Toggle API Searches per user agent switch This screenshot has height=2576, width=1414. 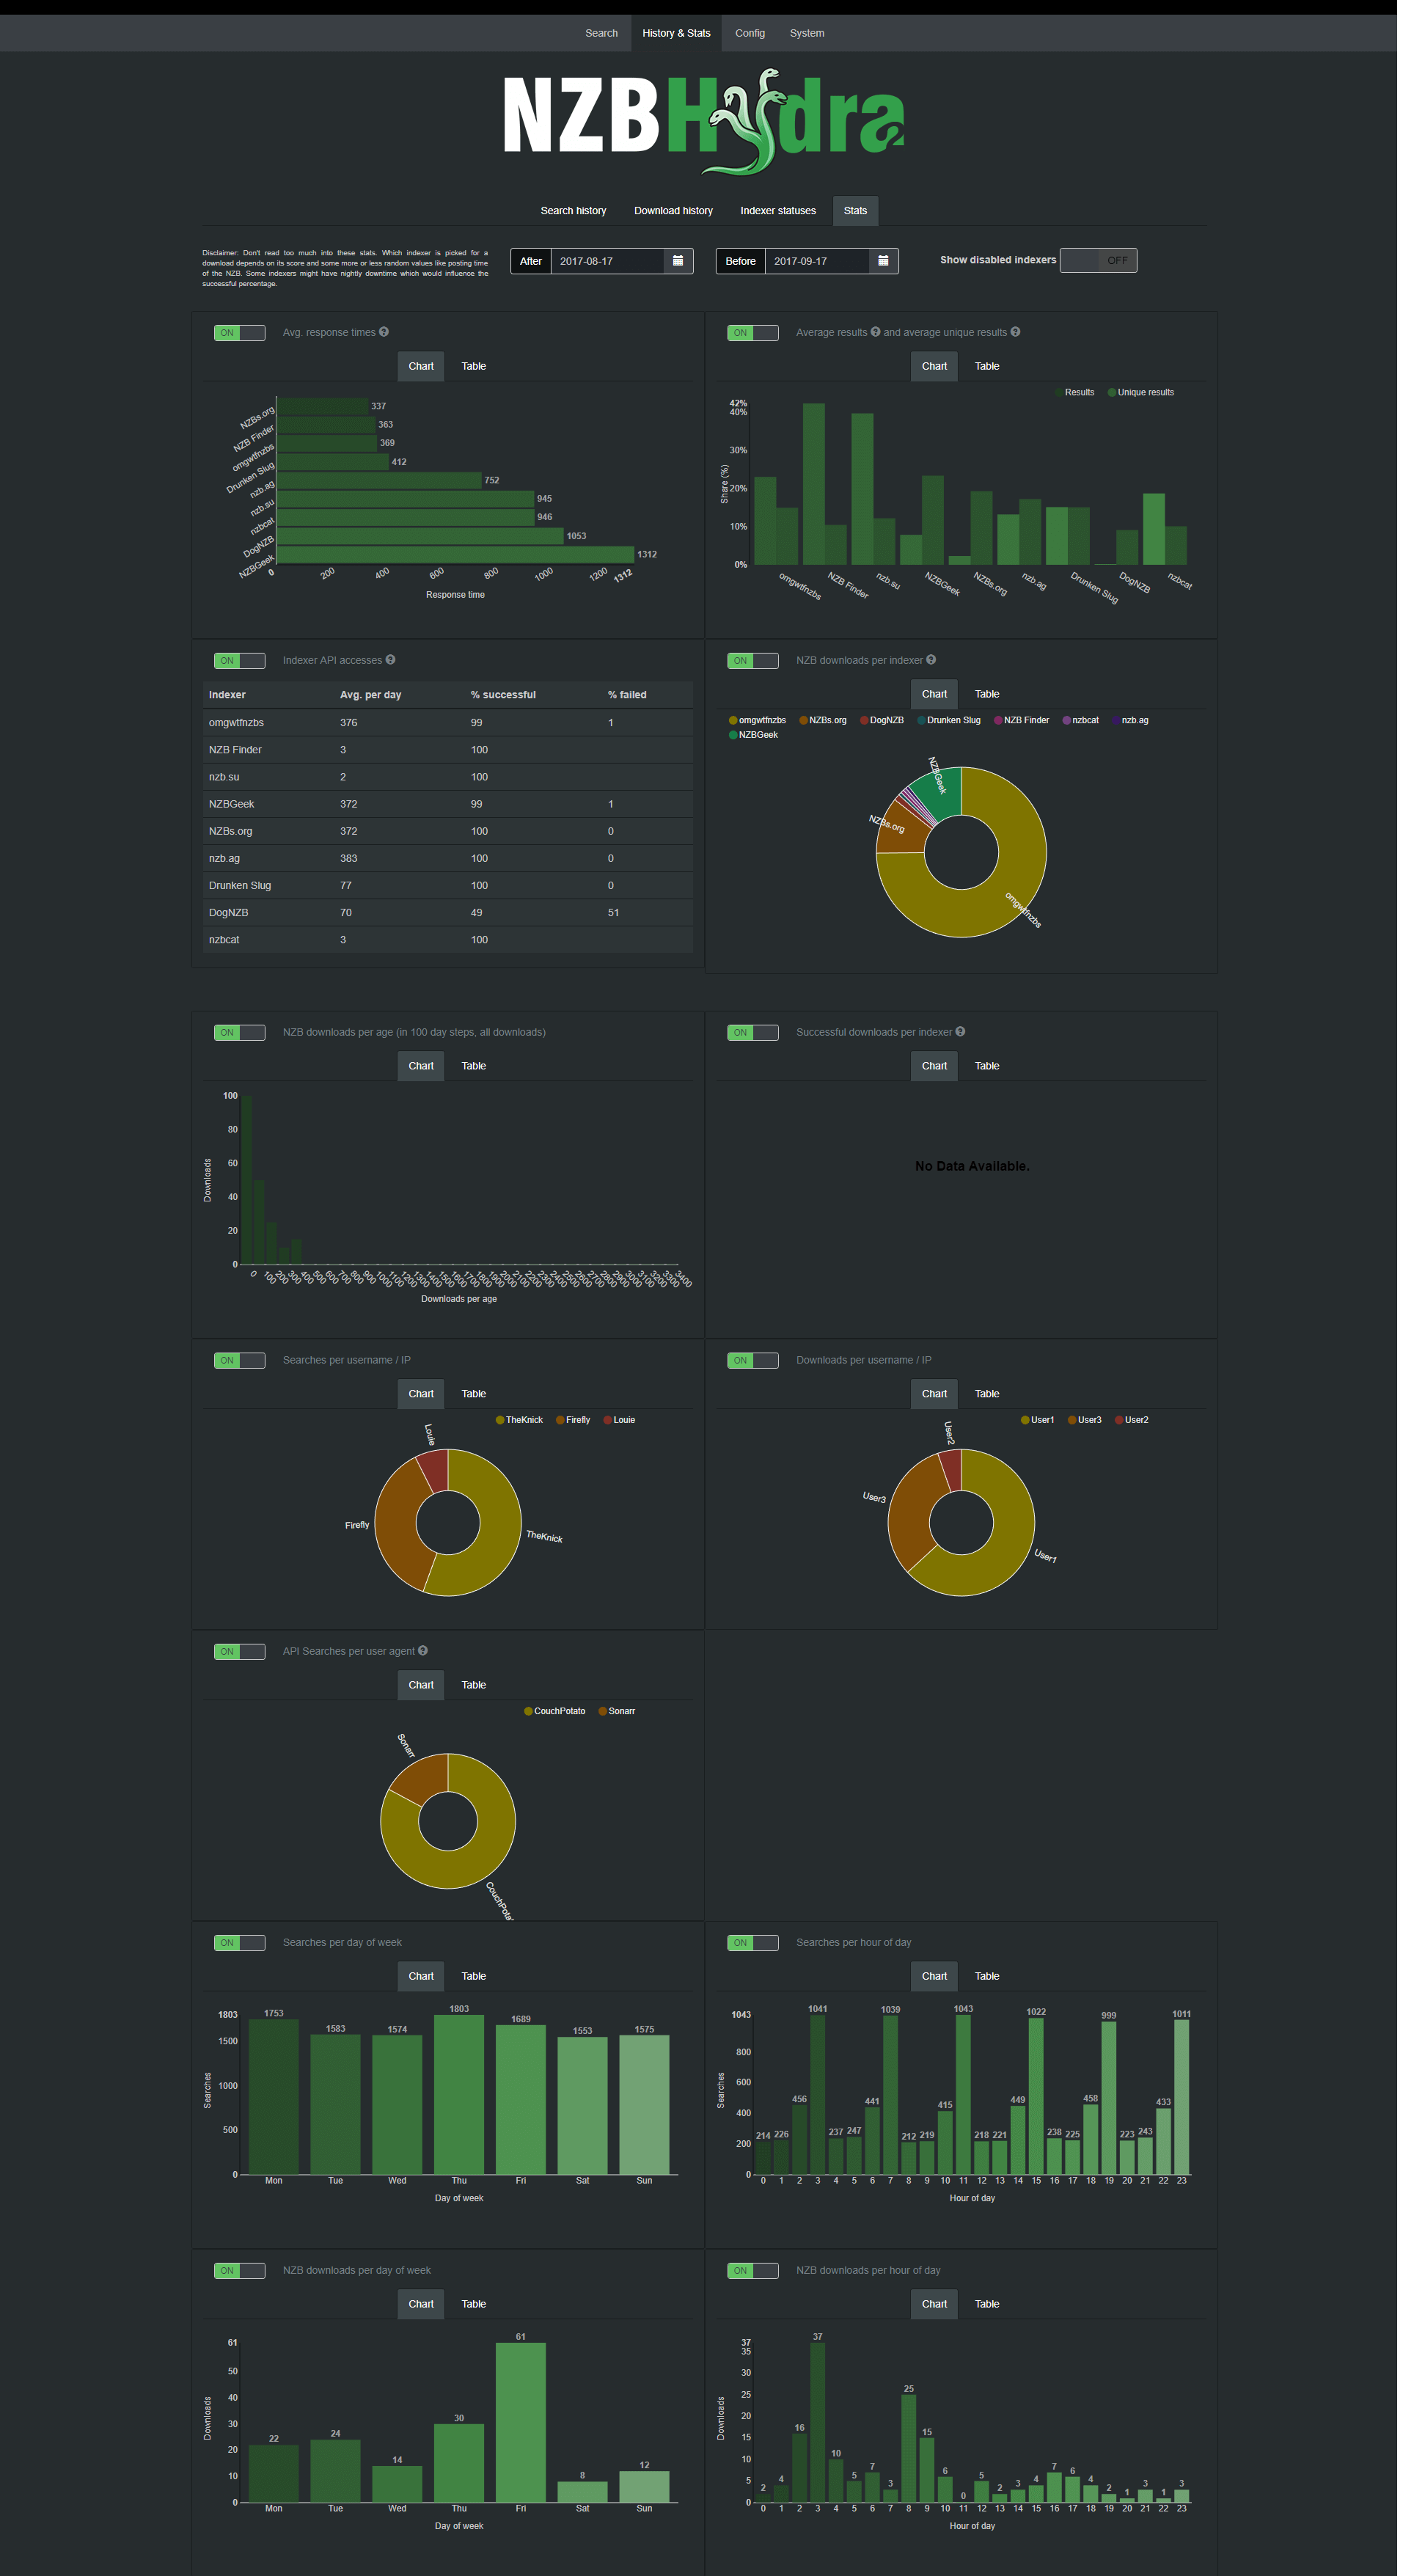(239, 1652)
